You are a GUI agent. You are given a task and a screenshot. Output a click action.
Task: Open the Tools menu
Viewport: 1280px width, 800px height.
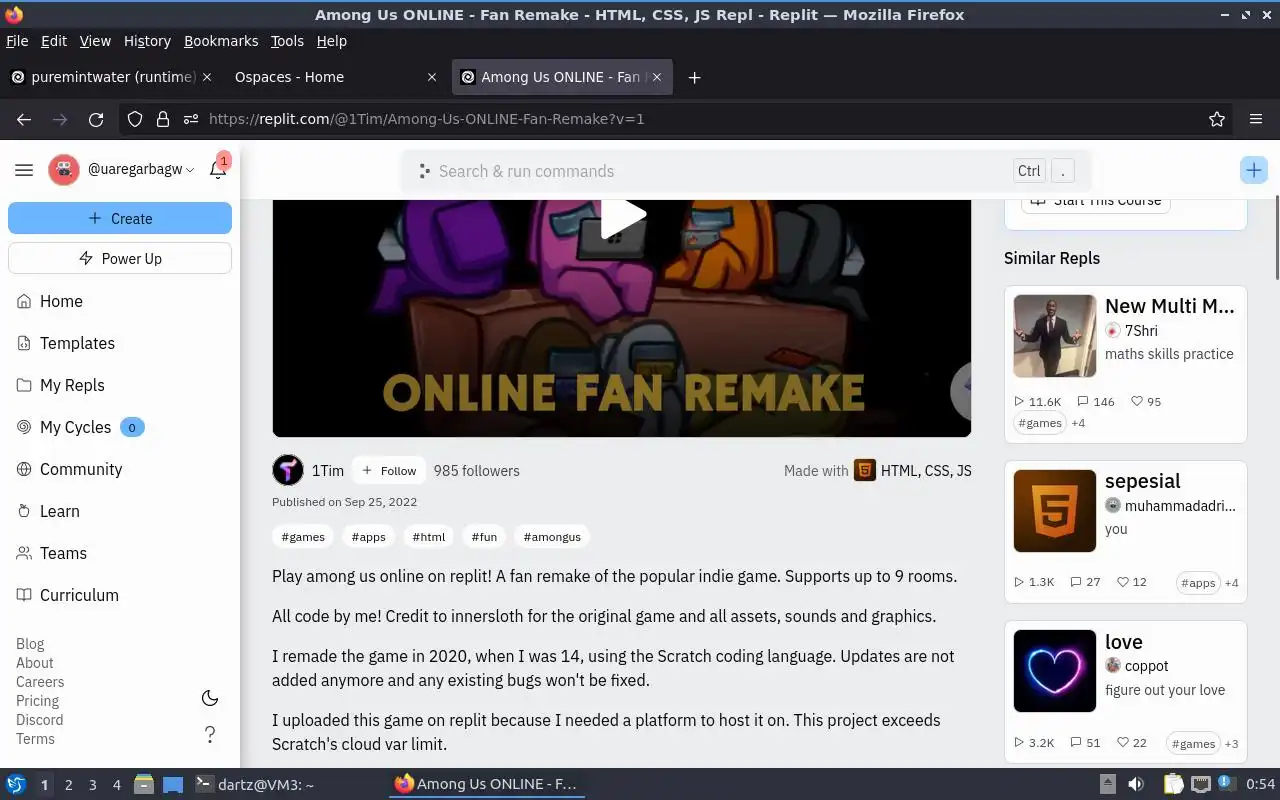(x=287, y=41)
